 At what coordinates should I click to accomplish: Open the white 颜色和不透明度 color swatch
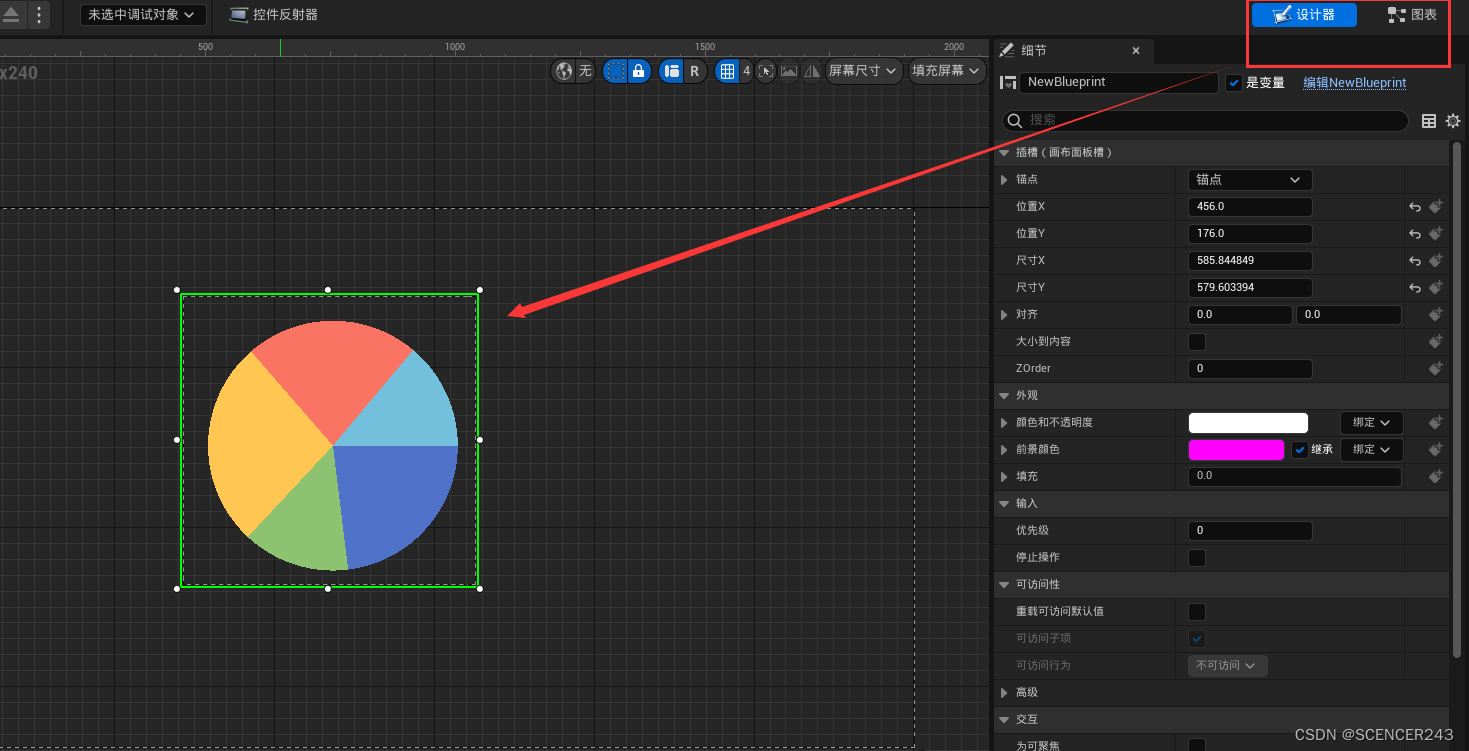tap(1248, 423)
